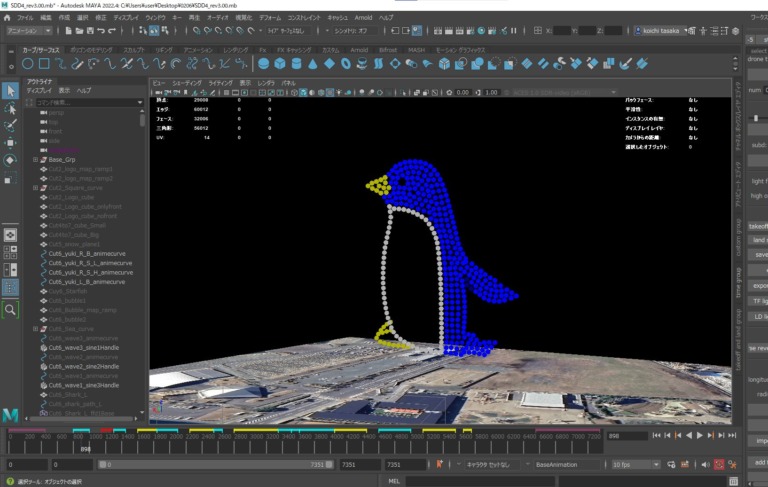Image resolution: width=768 pixels, height=487 pixels.
Task: Choose the Move tool in toolbox
Action: [x=10, y=142]
